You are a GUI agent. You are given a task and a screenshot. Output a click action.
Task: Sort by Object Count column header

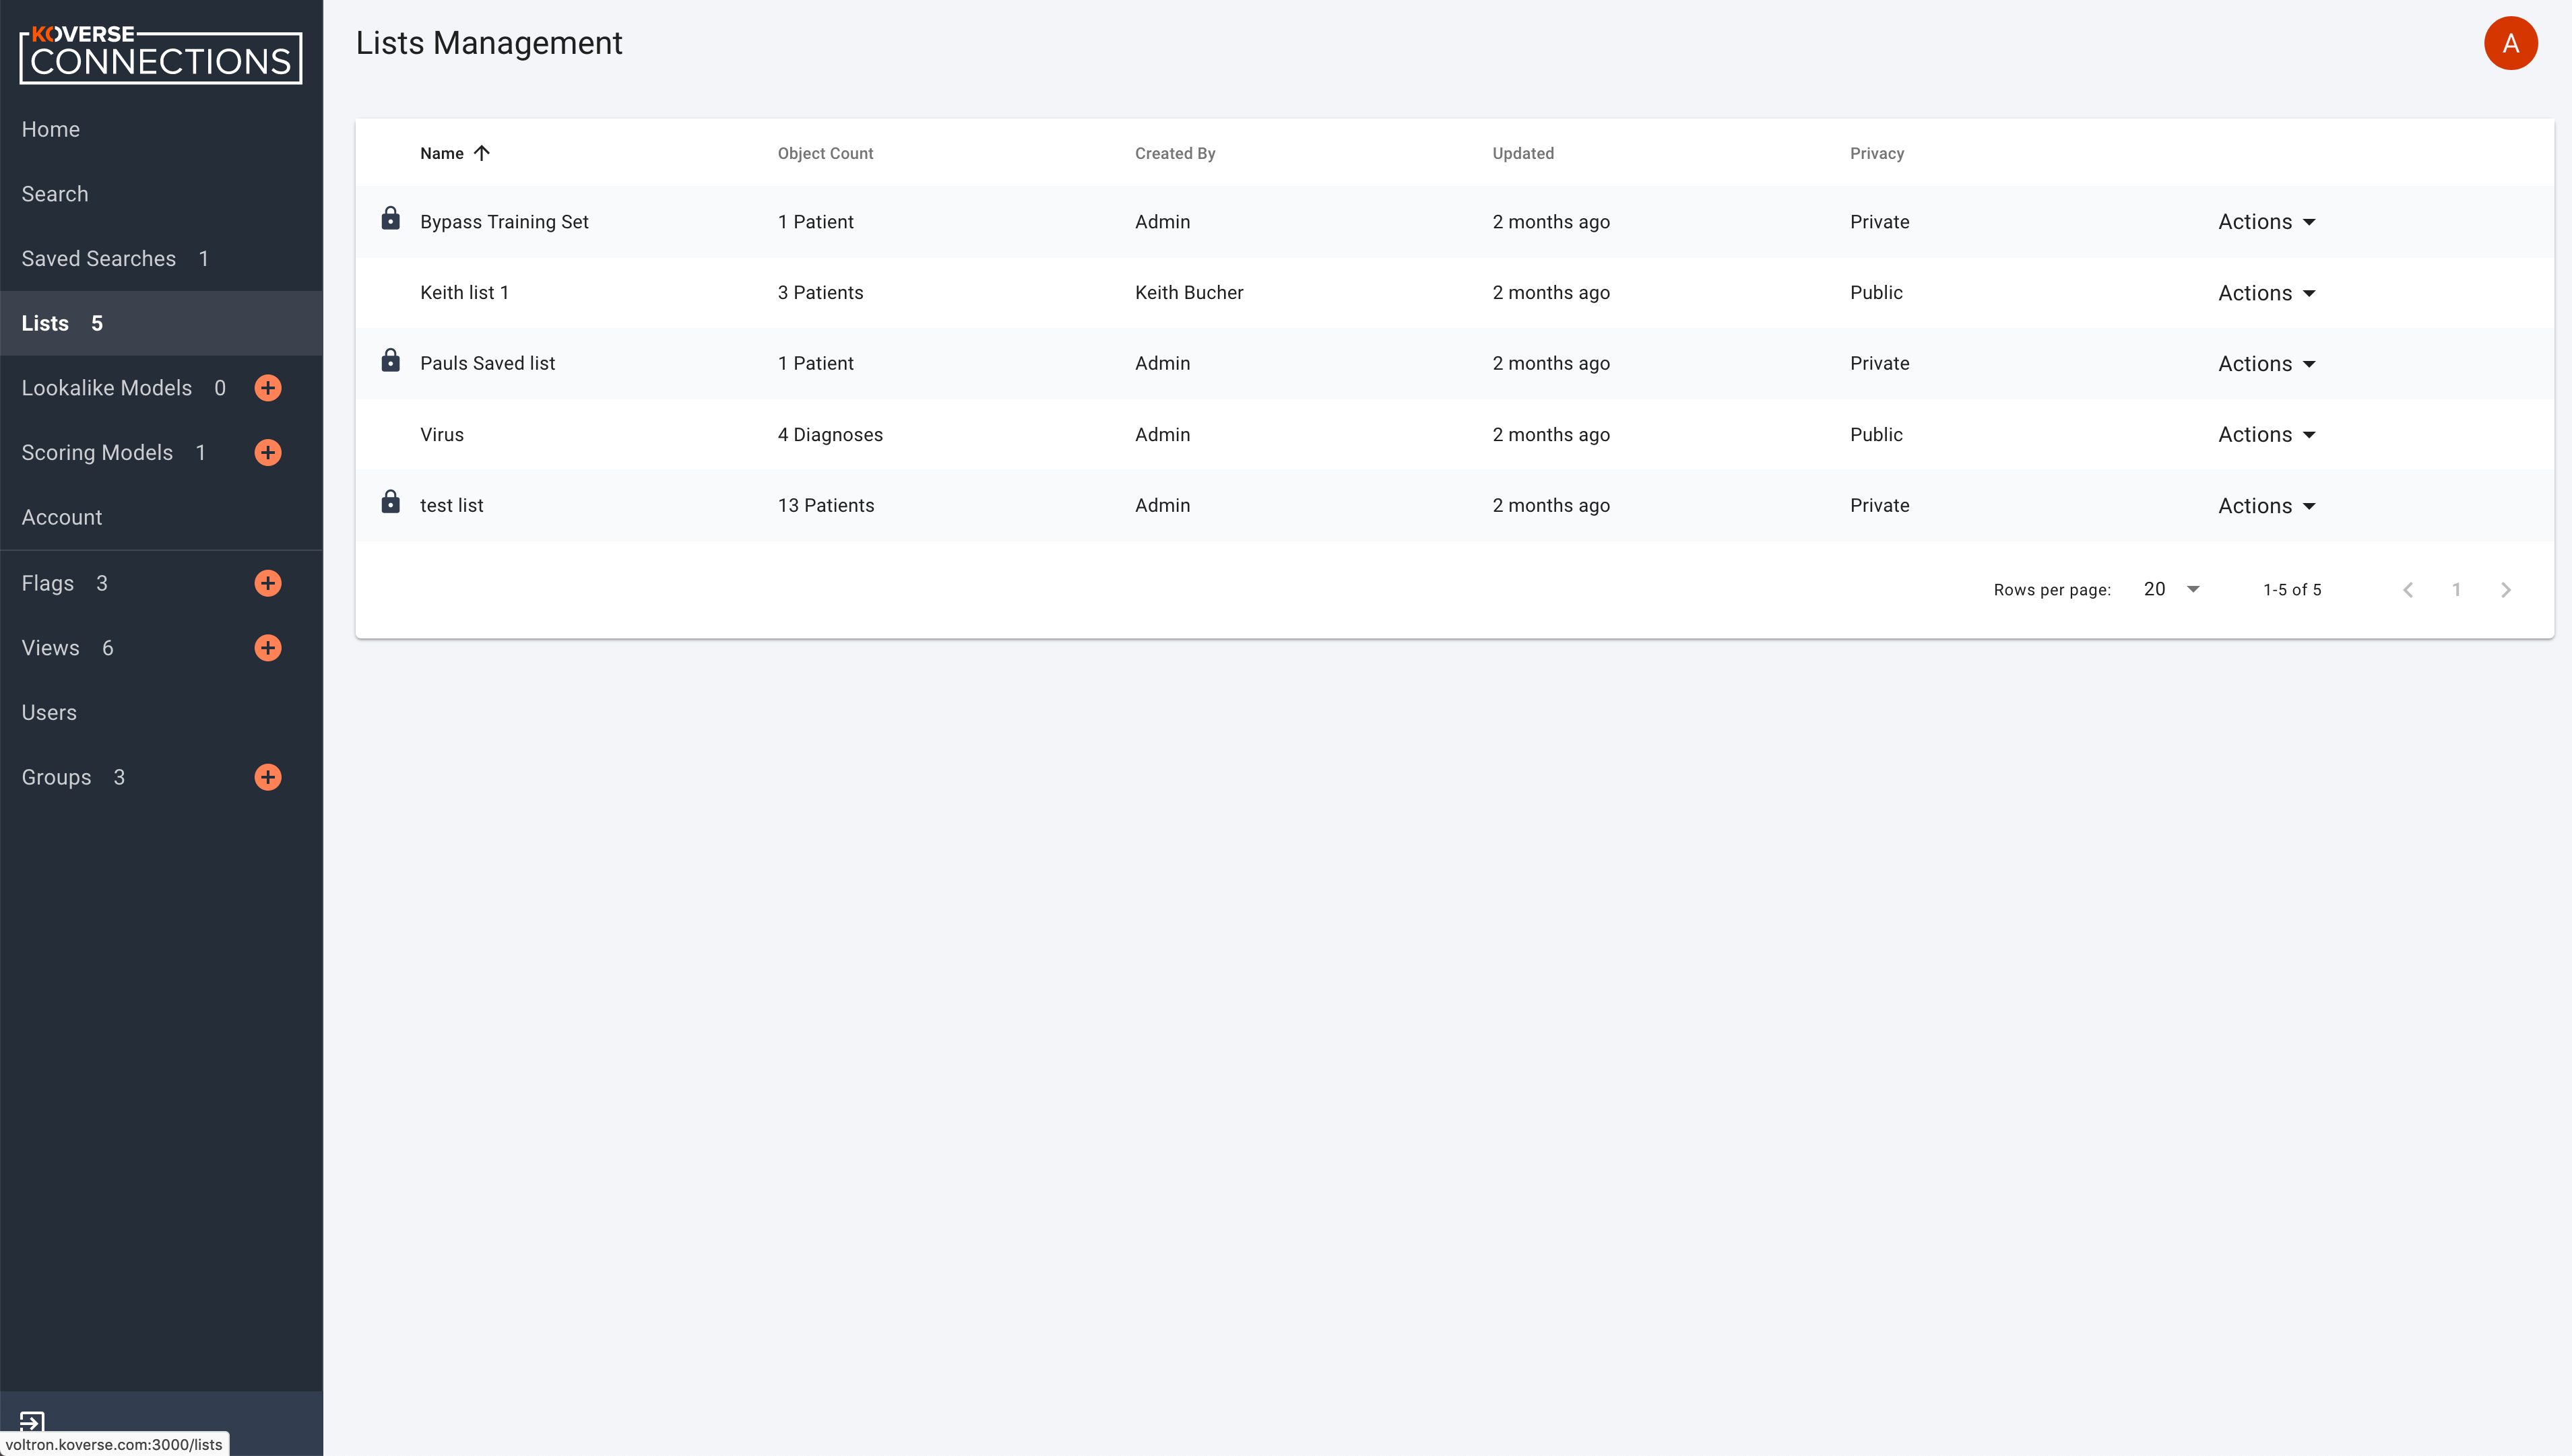pos(825,153)
